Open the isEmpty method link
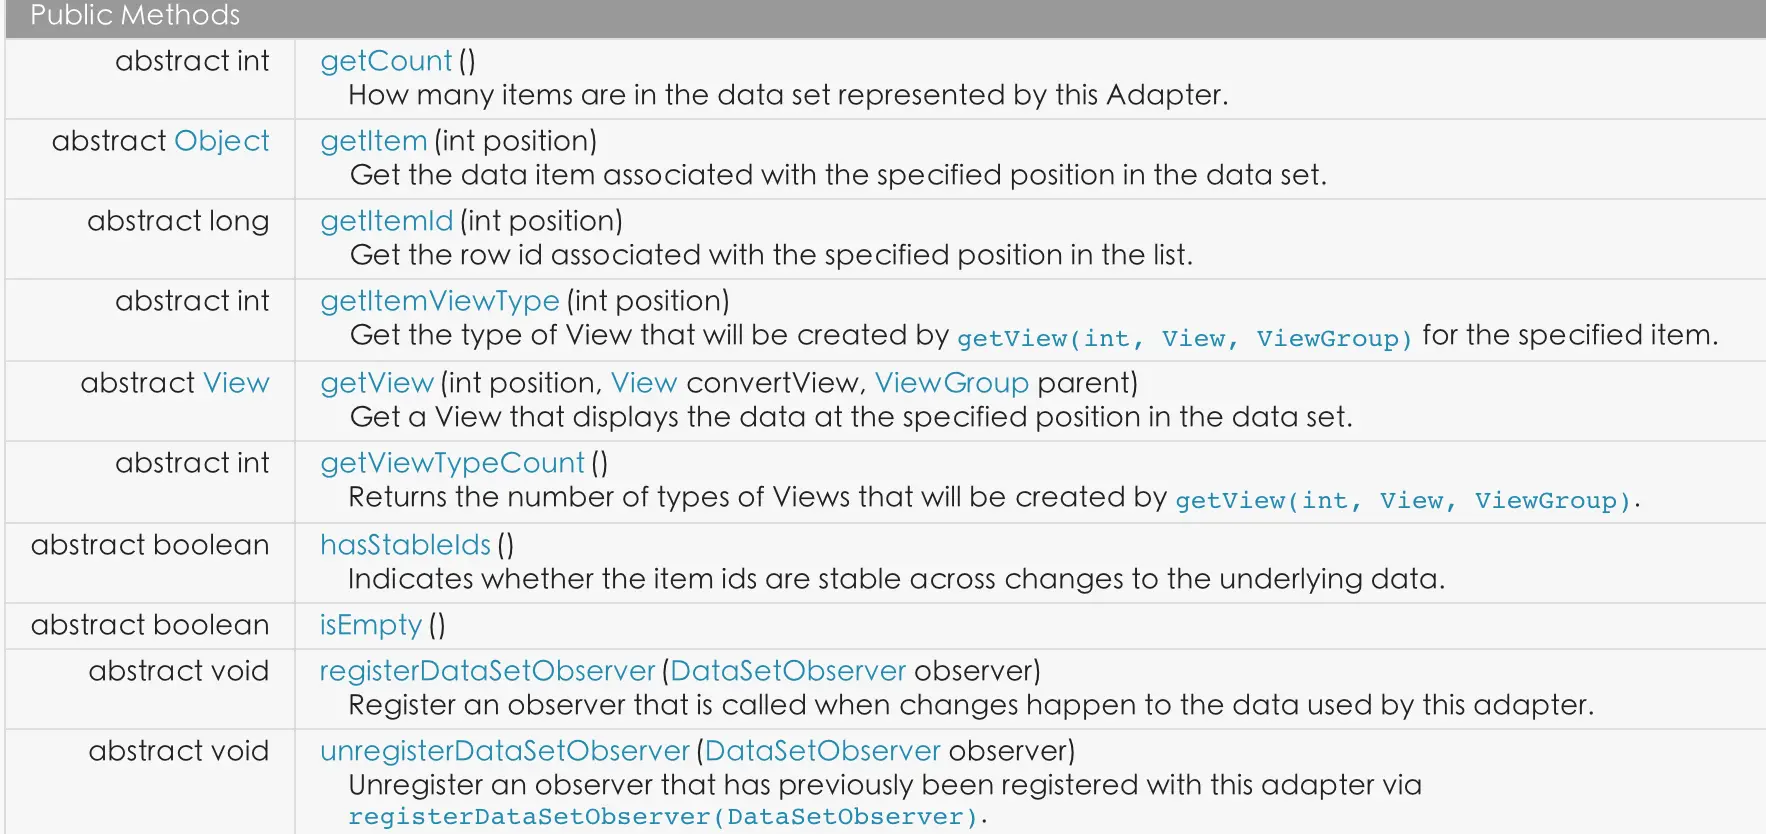This screenshot has width=1766, height=834. [370, 625]
